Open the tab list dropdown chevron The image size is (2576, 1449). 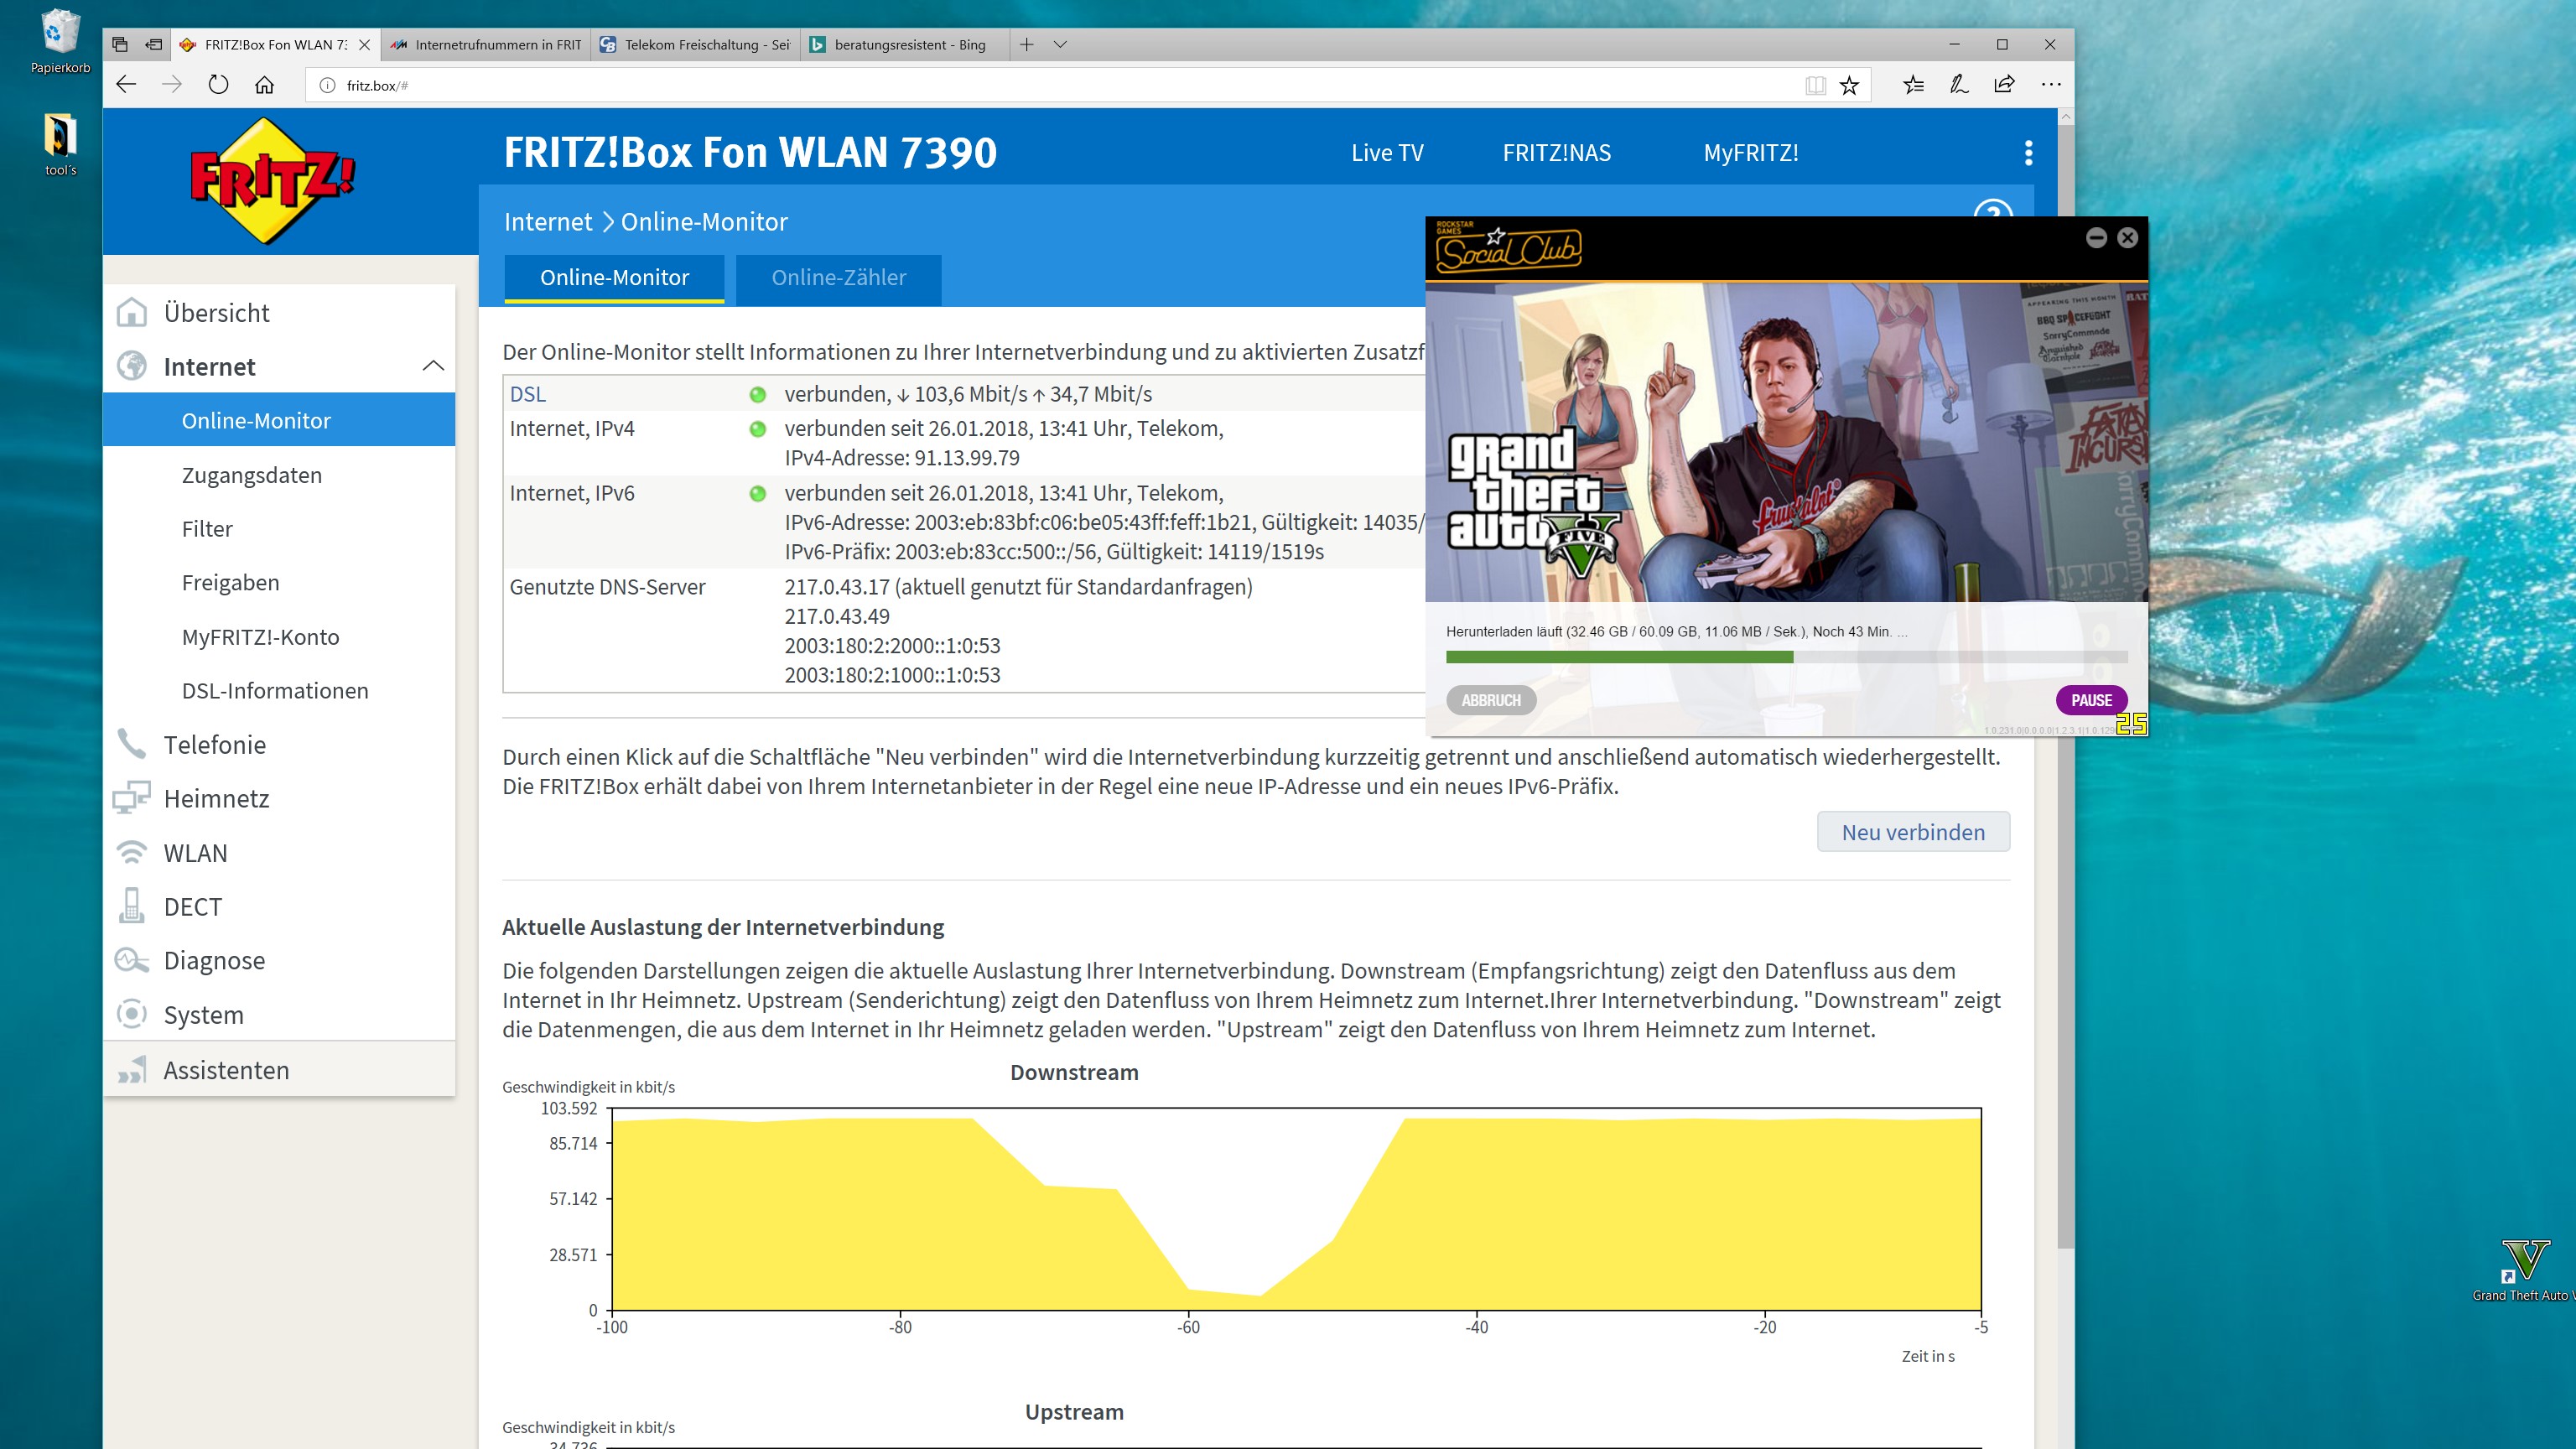1060,44
